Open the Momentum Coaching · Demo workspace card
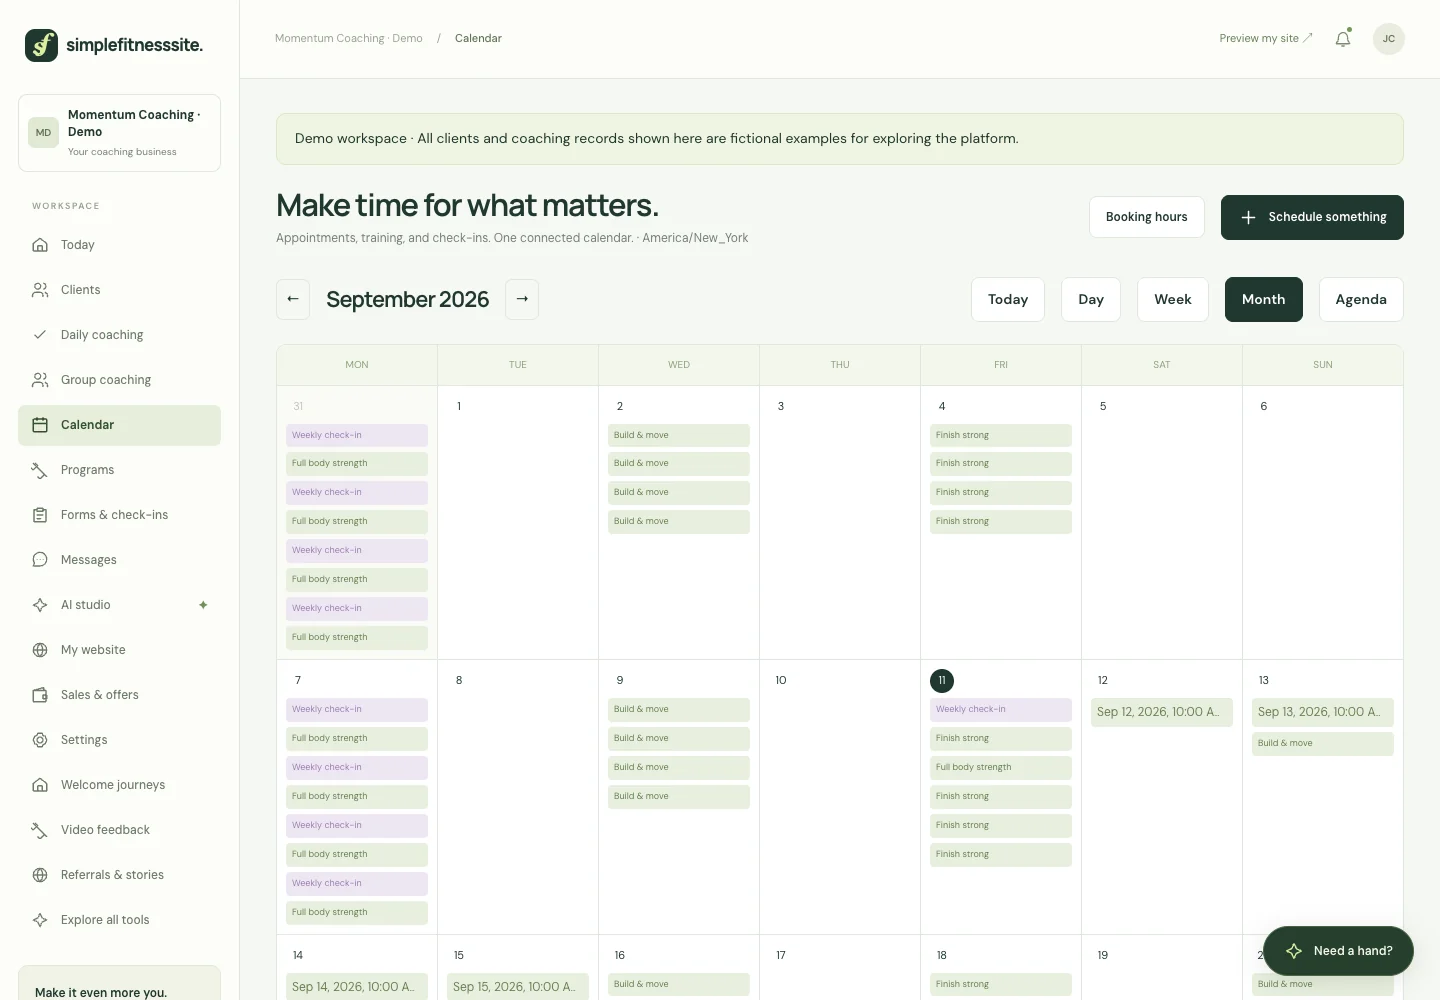 (x=119, y=133)
